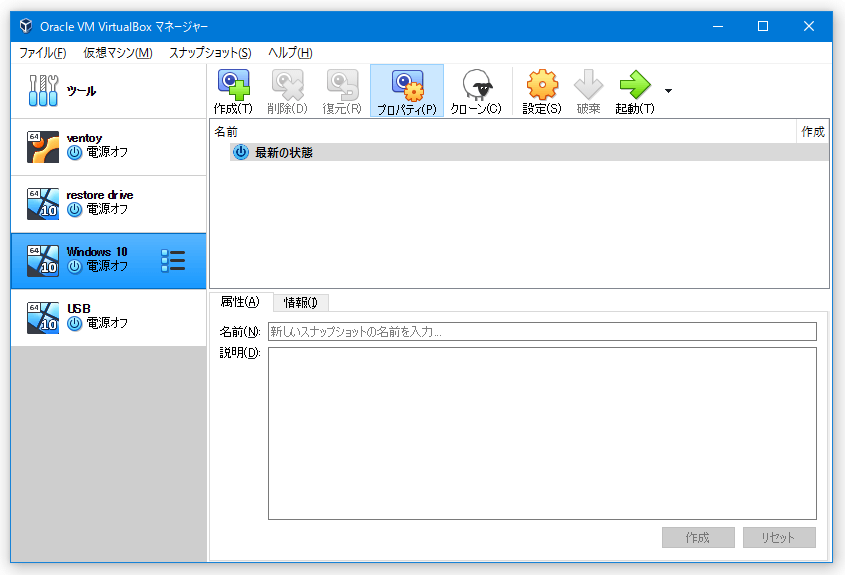Image resolution: width=845 pixels, height=575 pixels.
Task: Select the Windows 10 virtual machine
Action: 108,261
